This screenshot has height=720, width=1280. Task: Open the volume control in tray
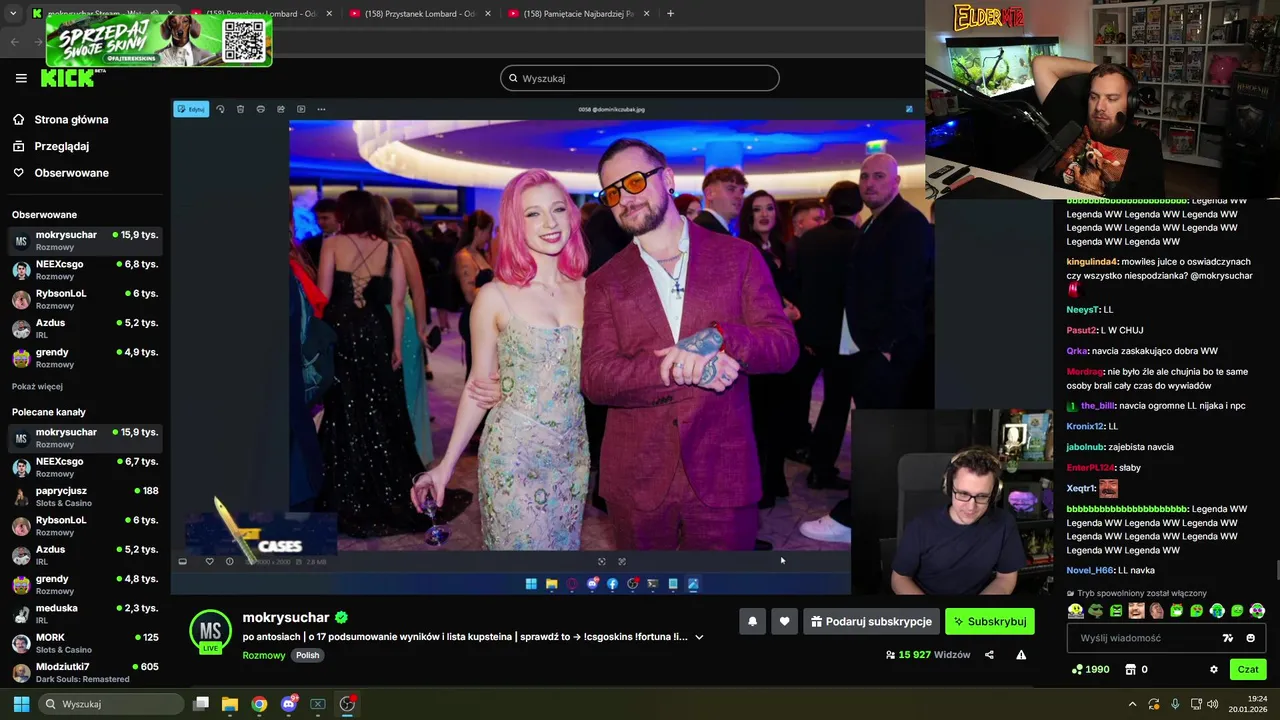coord(1213,704)
